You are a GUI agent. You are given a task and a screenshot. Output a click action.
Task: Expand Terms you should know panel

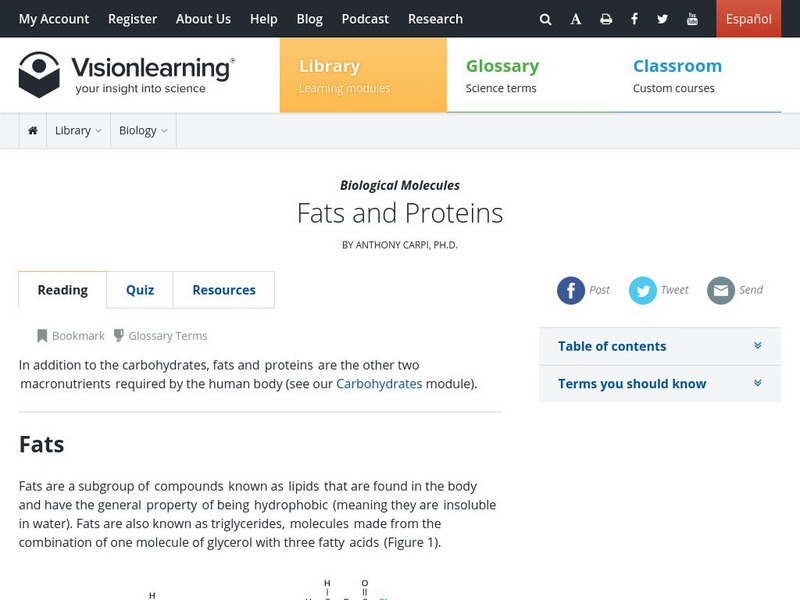[660, 384]
